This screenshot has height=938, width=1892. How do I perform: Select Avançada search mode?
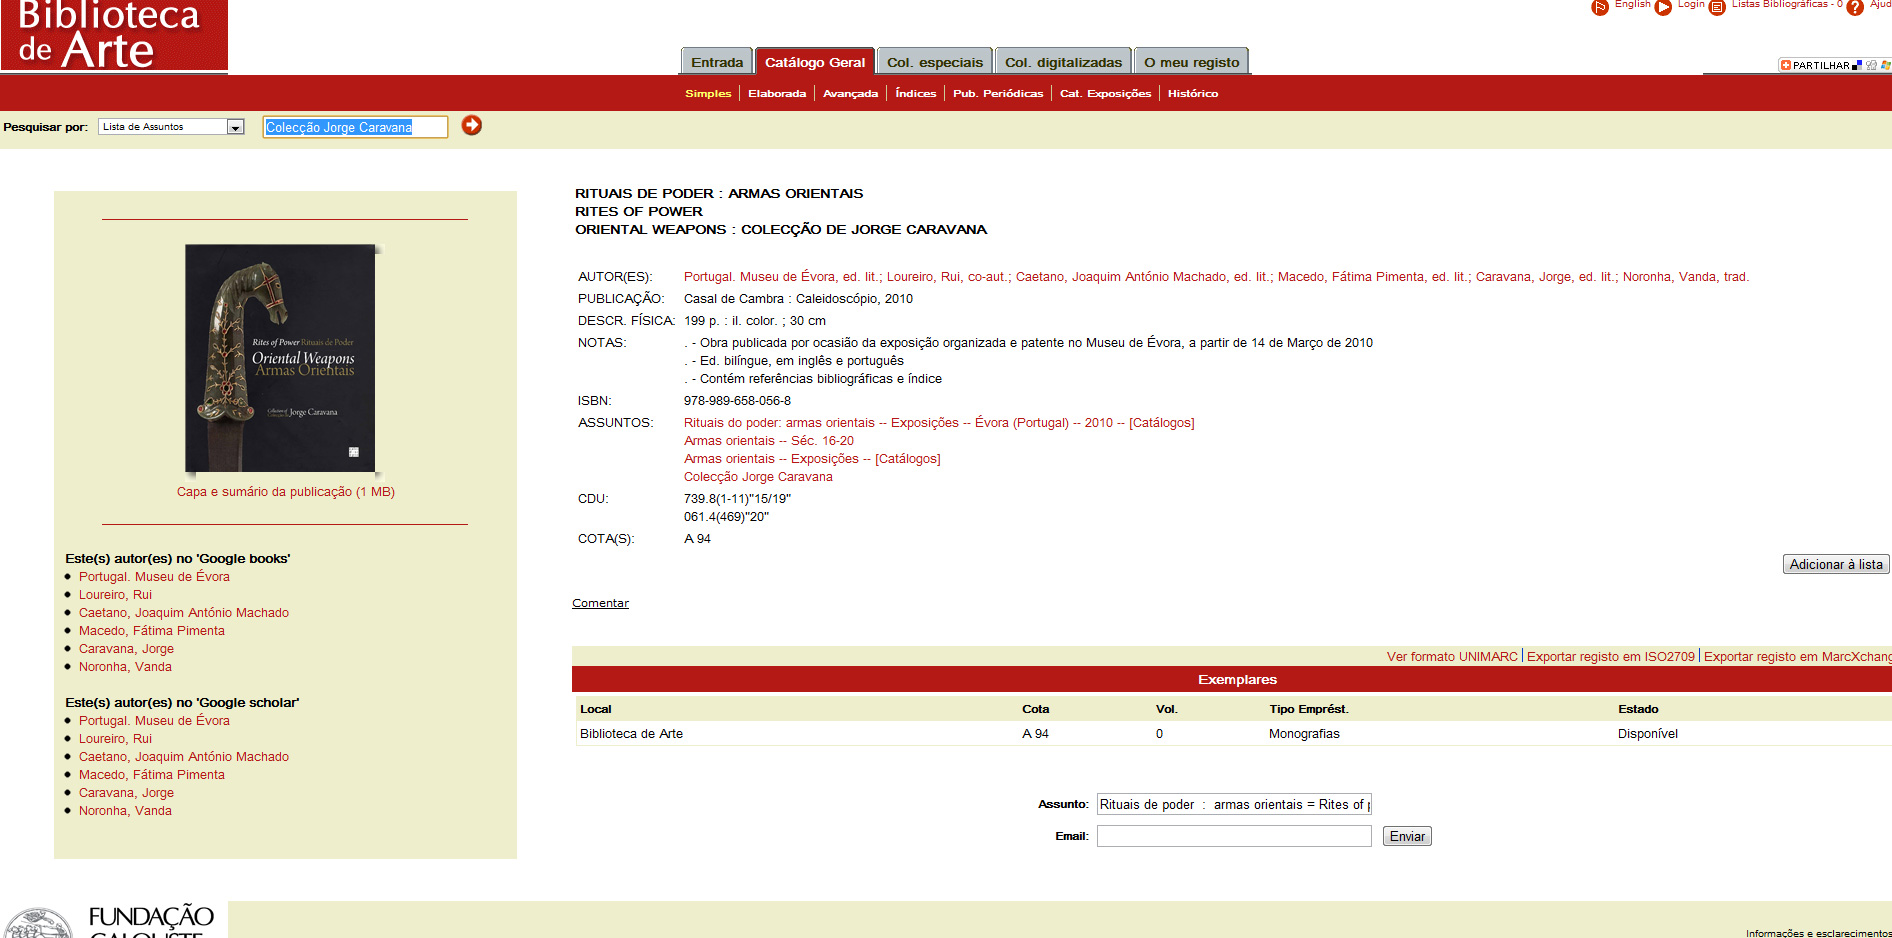(x=850, y=93)
